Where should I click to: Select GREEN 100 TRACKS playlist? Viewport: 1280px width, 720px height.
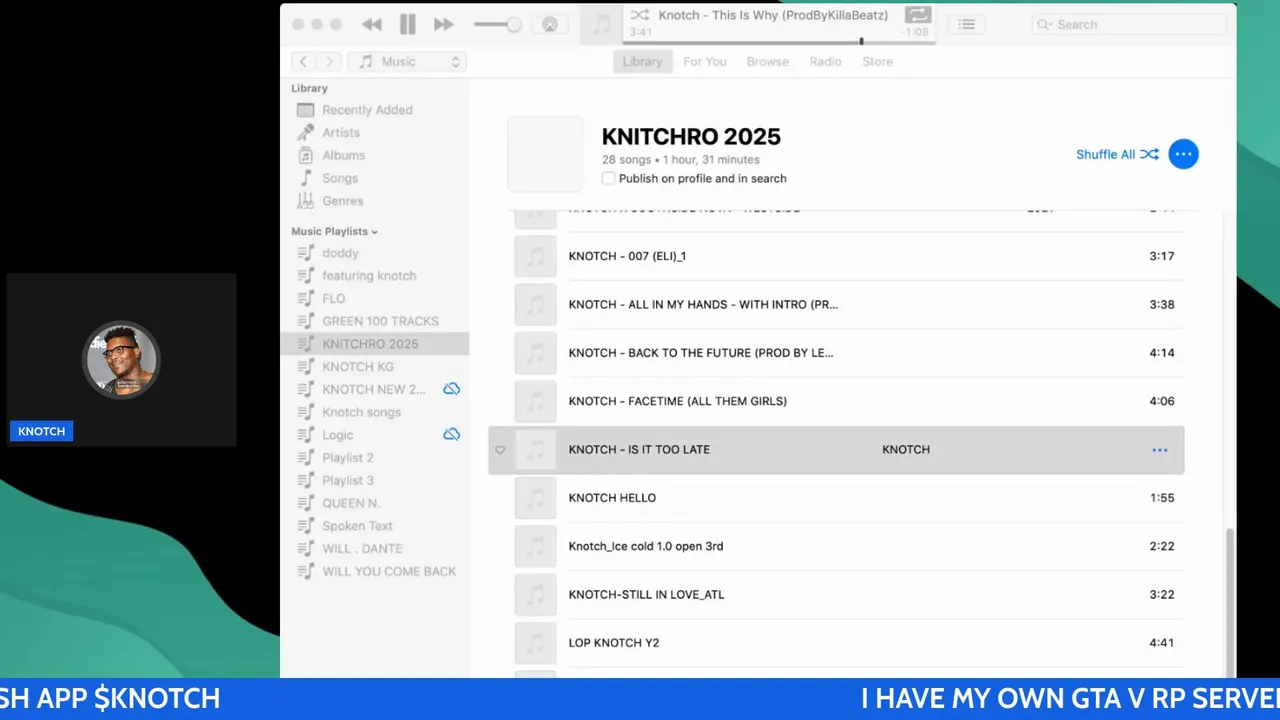[380, 321]
